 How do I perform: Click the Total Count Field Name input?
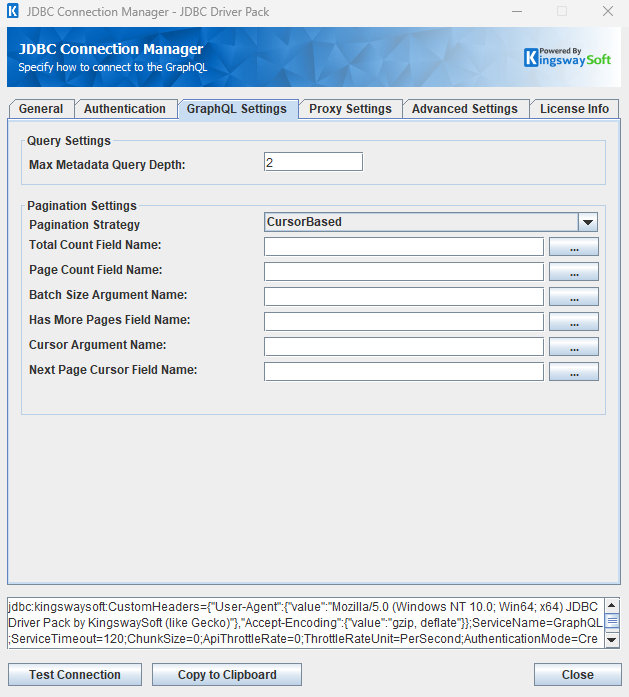point(404,247)
